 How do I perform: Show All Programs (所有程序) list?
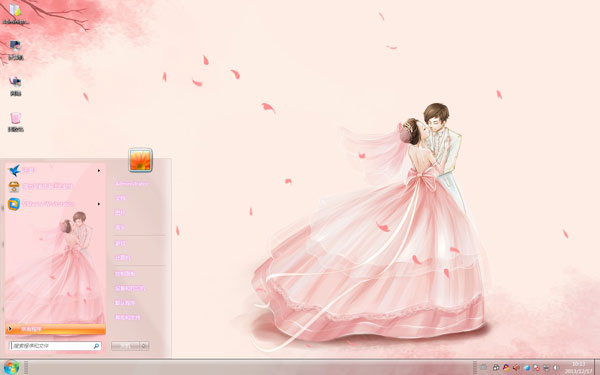[55, 329]
